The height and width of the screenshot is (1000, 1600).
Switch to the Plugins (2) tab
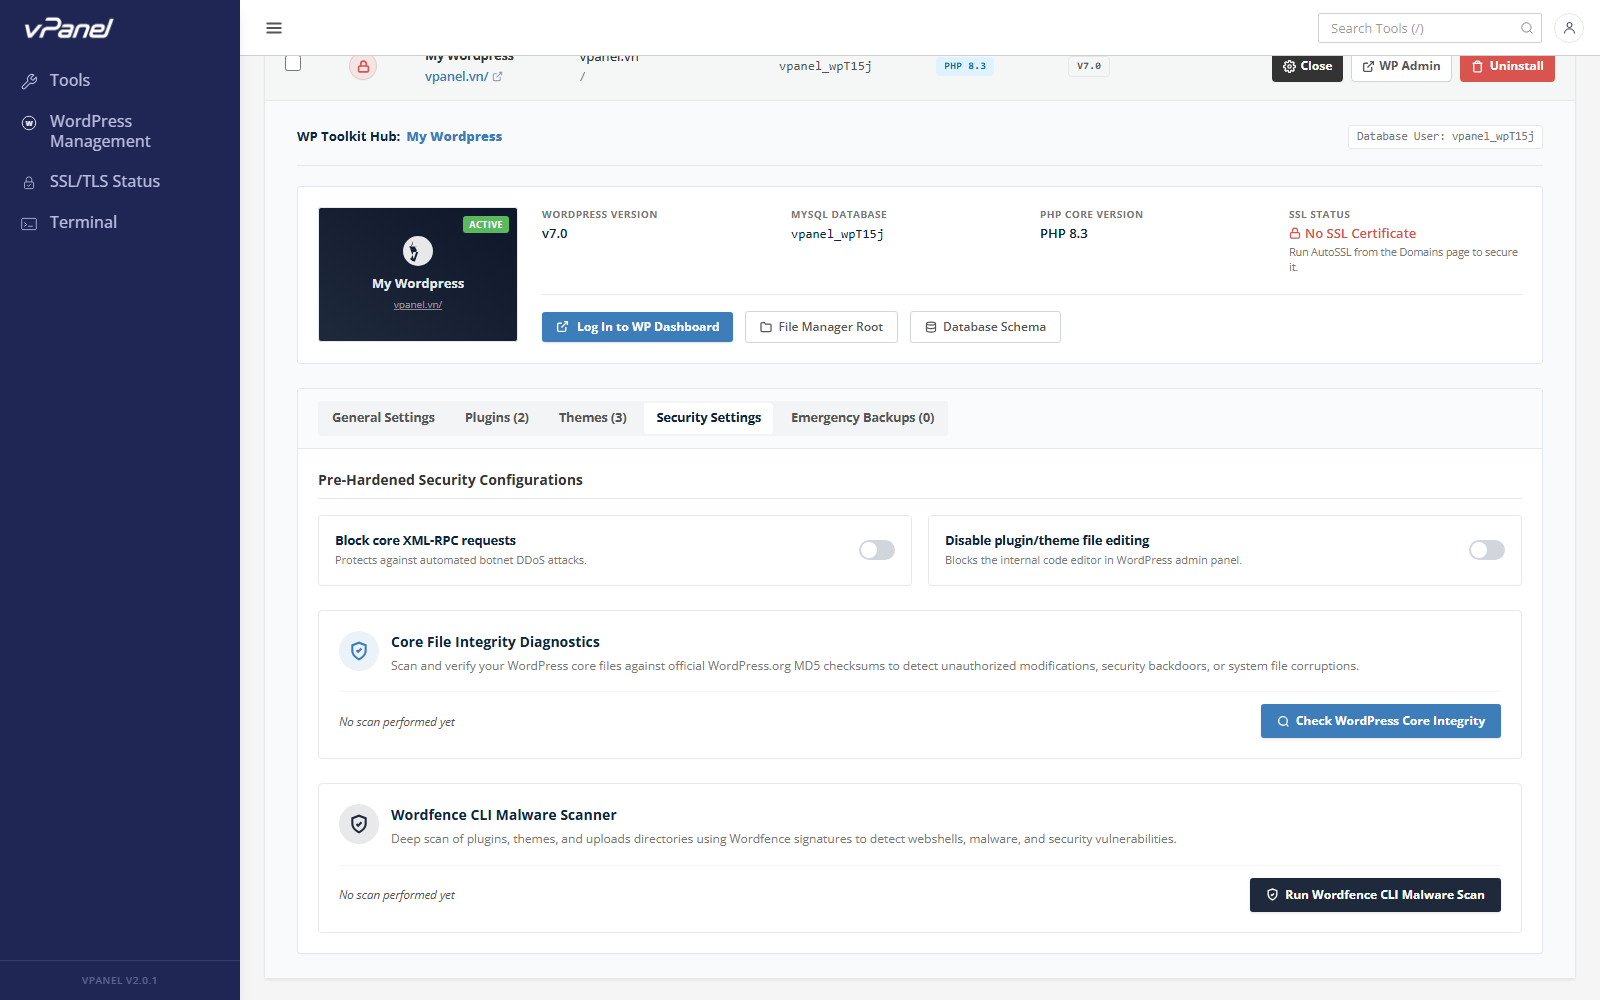(497, 418)
